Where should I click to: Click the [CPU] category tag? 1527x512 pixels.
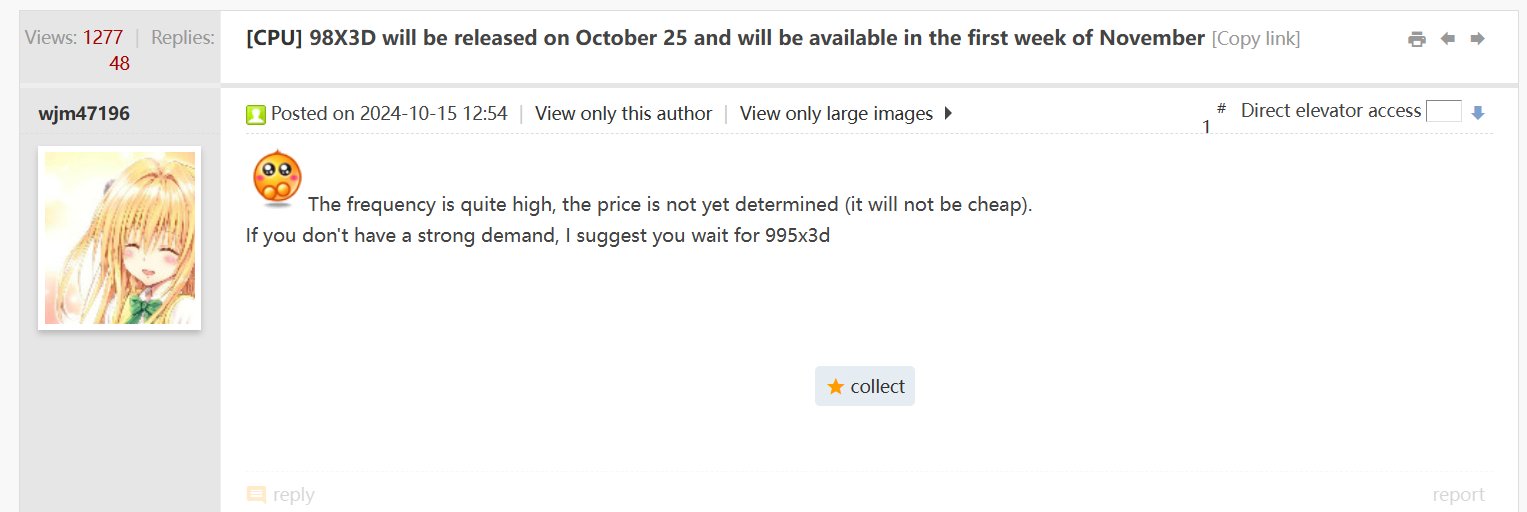[272, 38]
